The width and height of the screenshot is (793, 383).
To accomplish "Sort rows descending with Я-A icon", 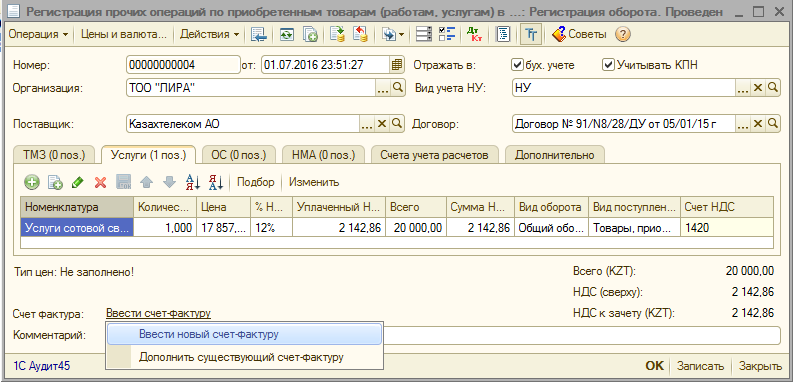I will click(x=215, y=182).
